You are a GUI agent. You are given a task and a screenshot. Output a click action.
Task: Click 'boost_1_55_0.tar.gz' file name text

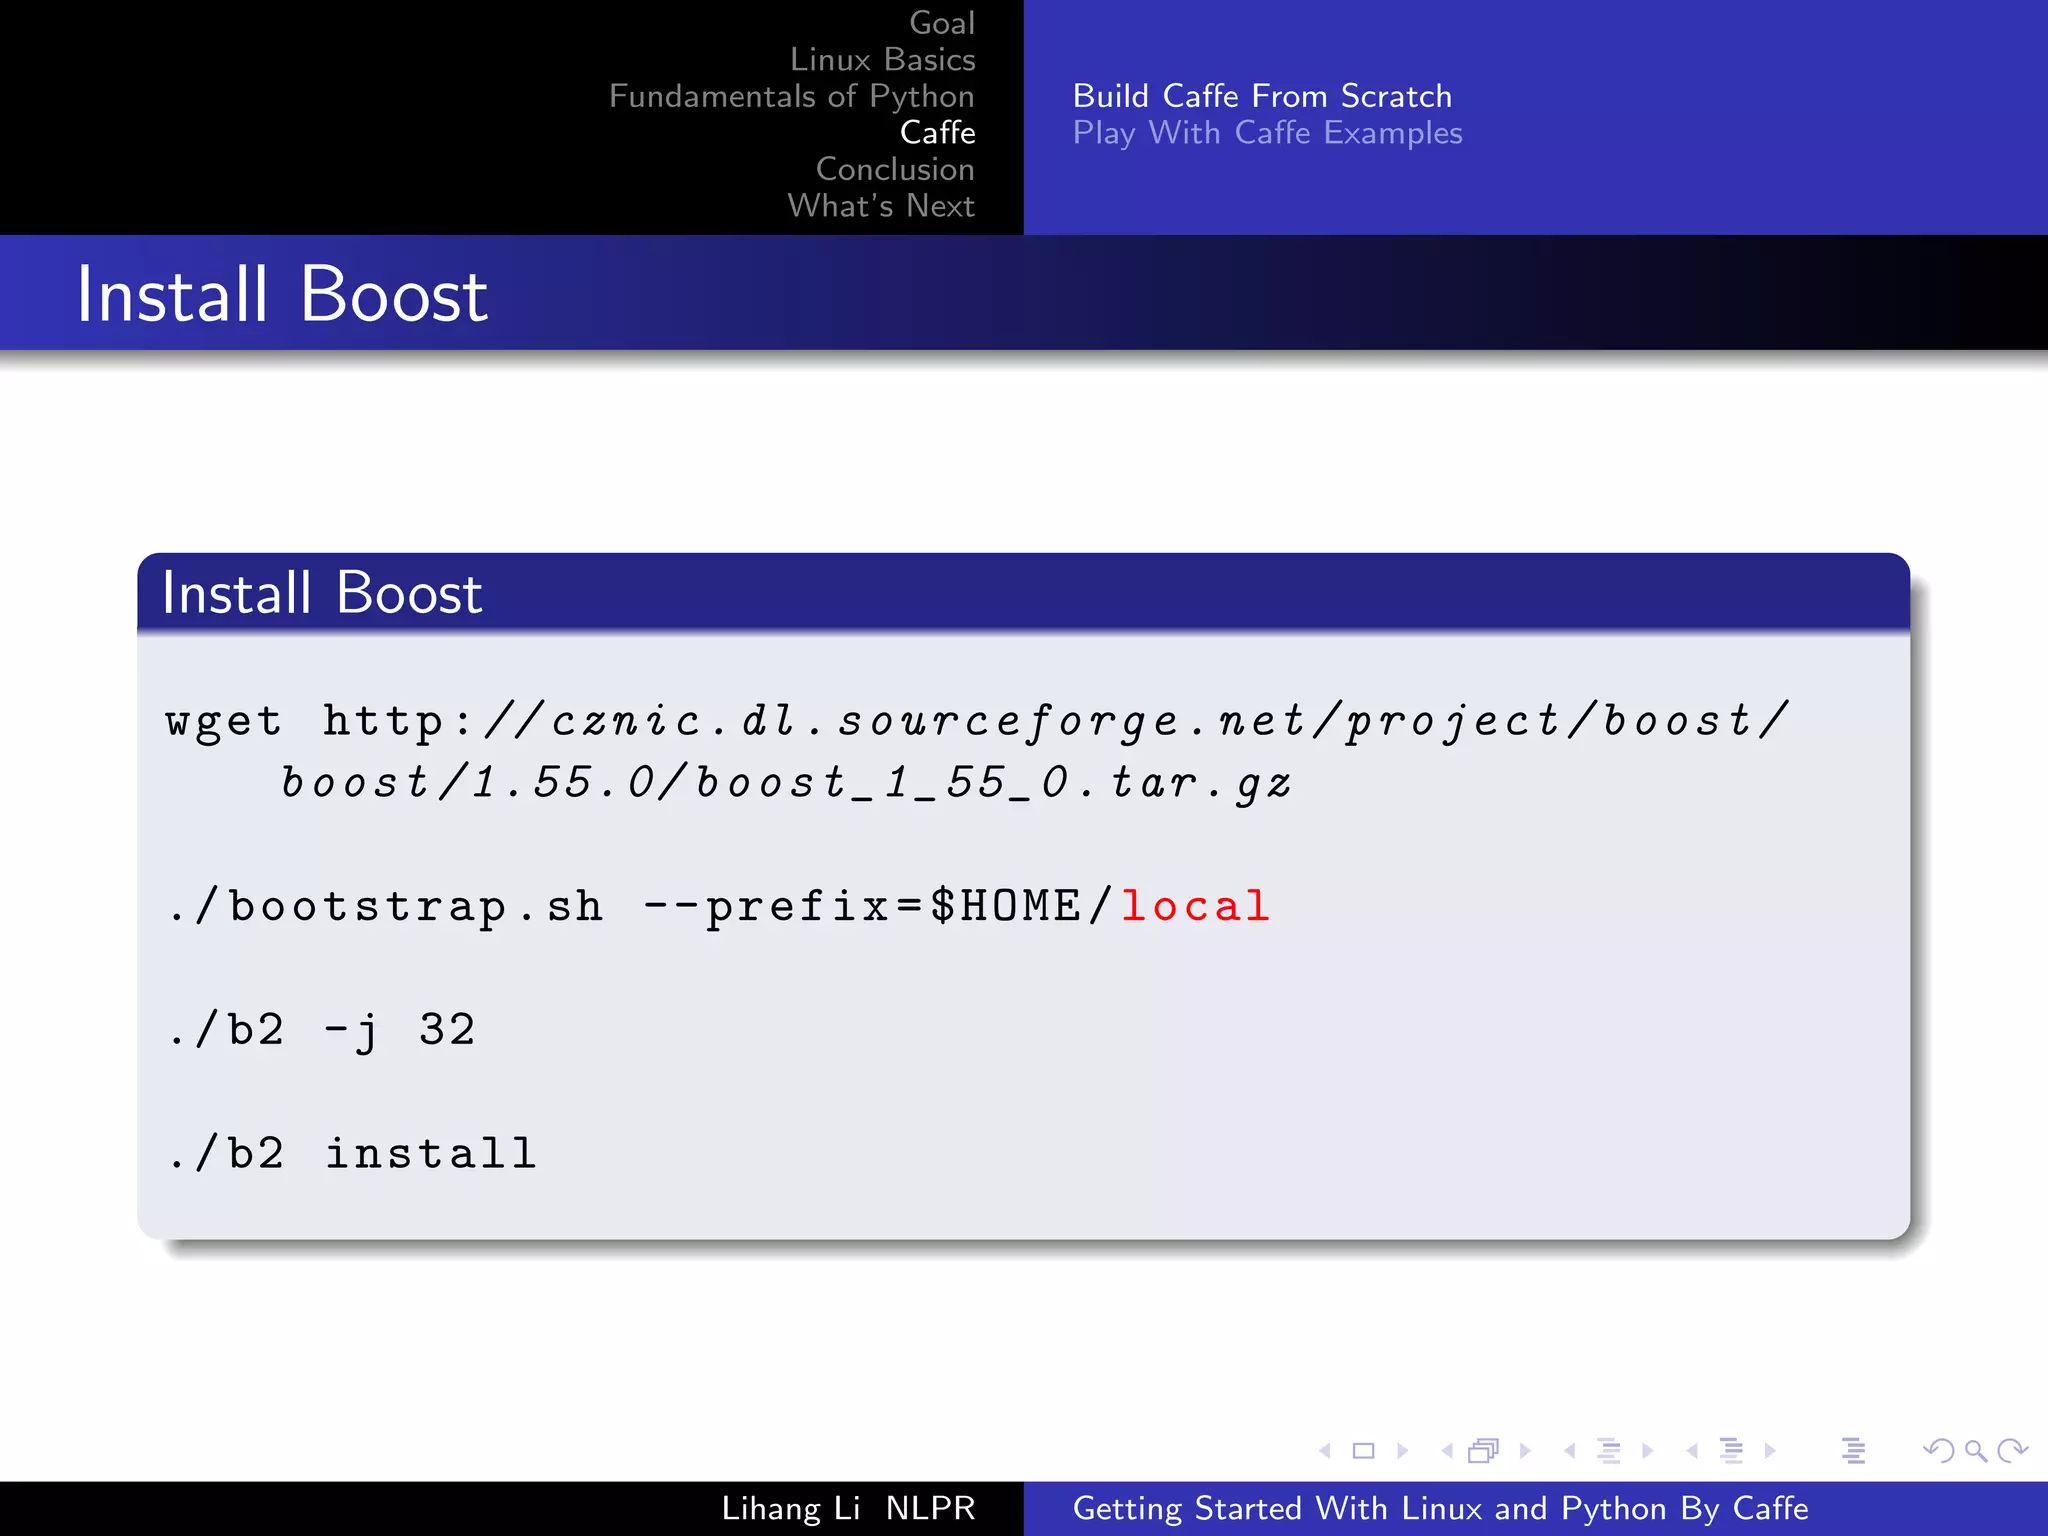994,783
